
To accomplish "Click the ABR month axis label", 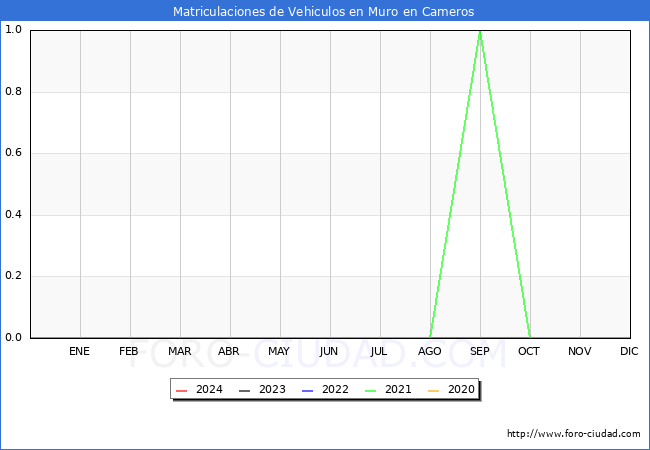I will tap(229, 351).
